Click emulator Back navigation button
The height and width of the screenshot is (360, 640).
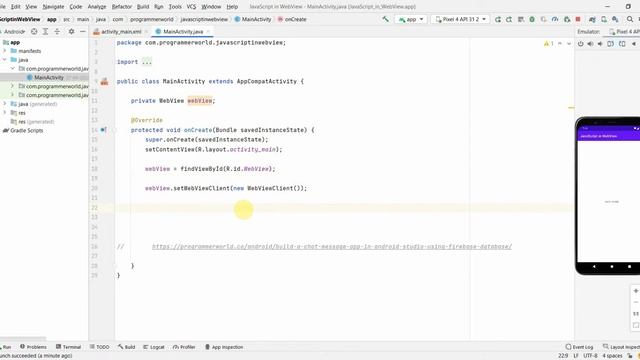tap(594, 267)
